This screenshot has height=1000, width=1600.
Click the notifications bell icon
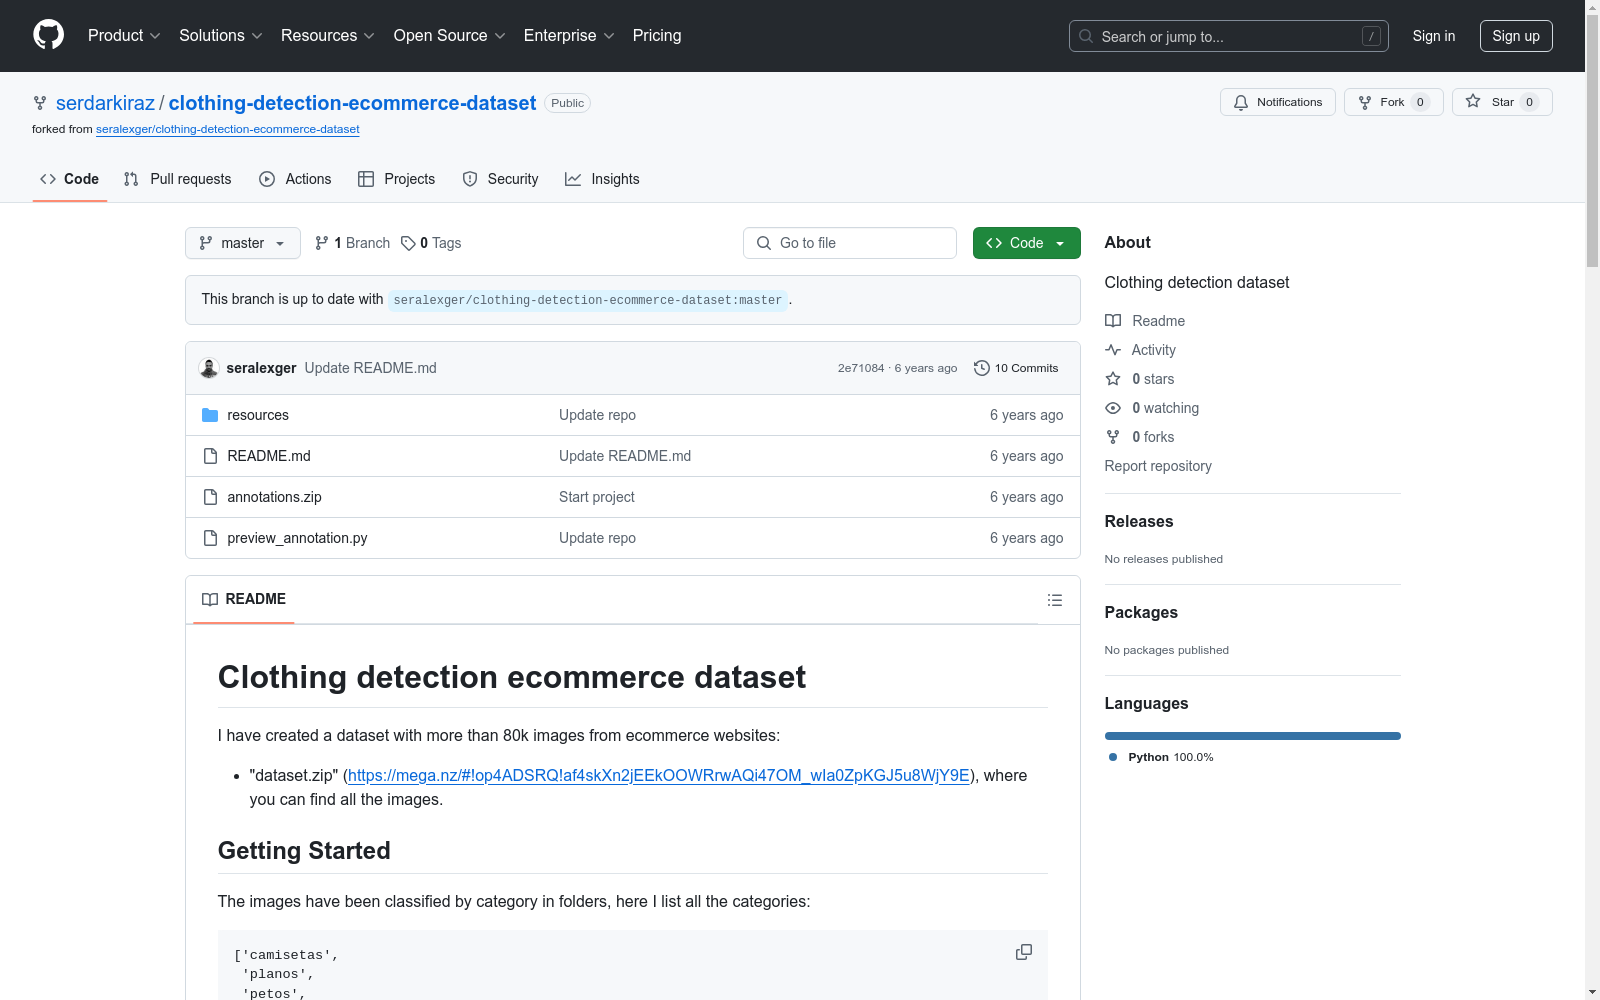point(1241,103)
